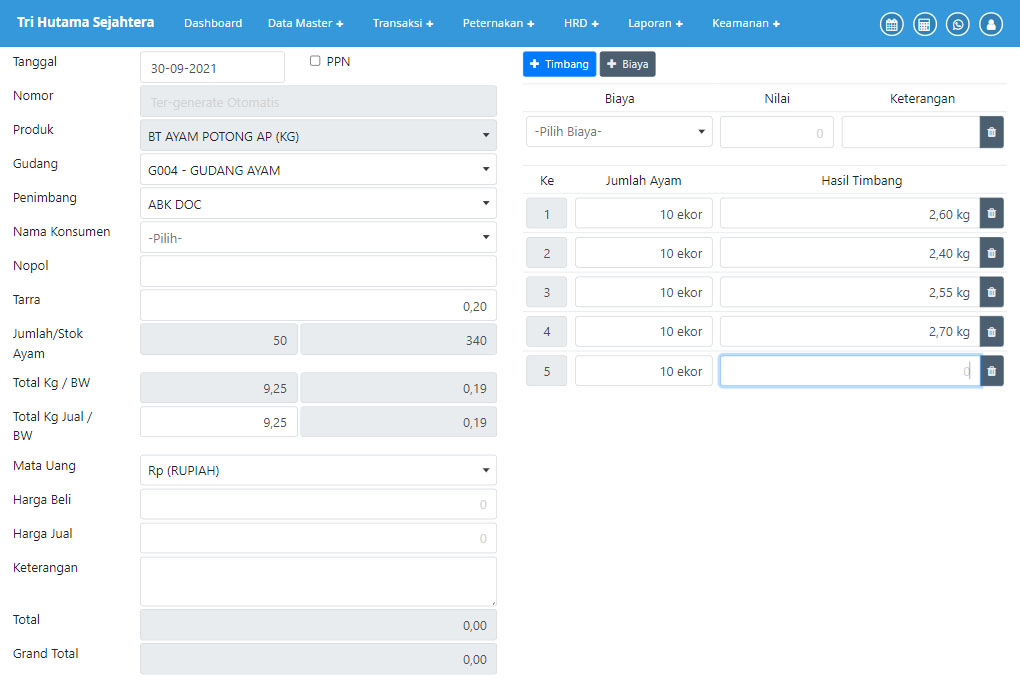Click Hasil Timbang 2,70 kg field
Screen dimensions: 1020x680
click(x=850, y=331)
